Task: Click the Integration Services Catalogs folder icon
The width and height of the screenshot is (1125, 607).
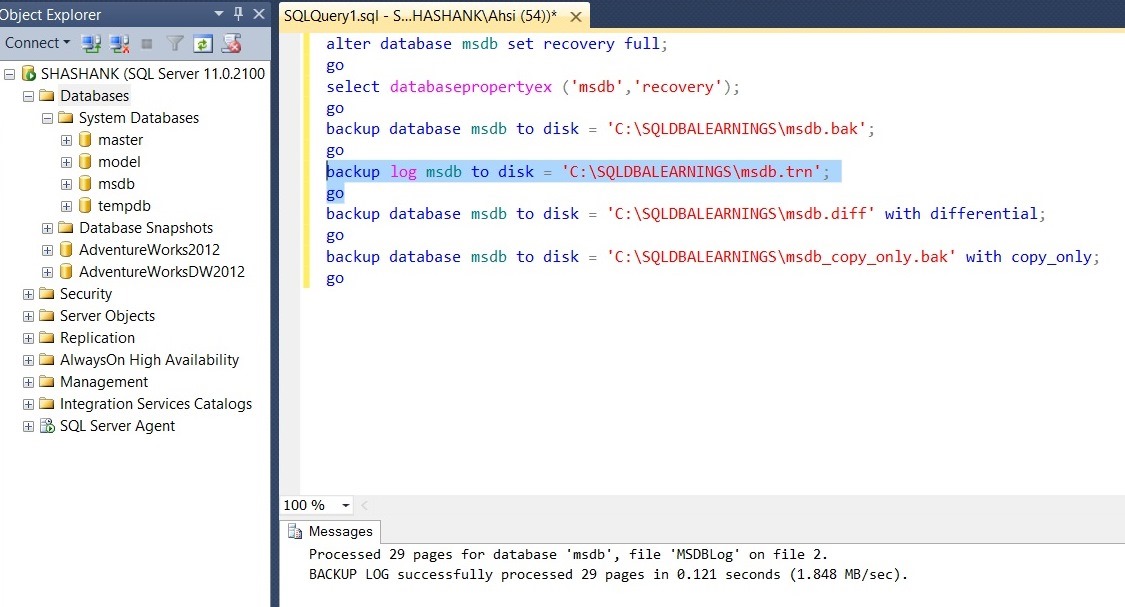Action: click(47, 404)
